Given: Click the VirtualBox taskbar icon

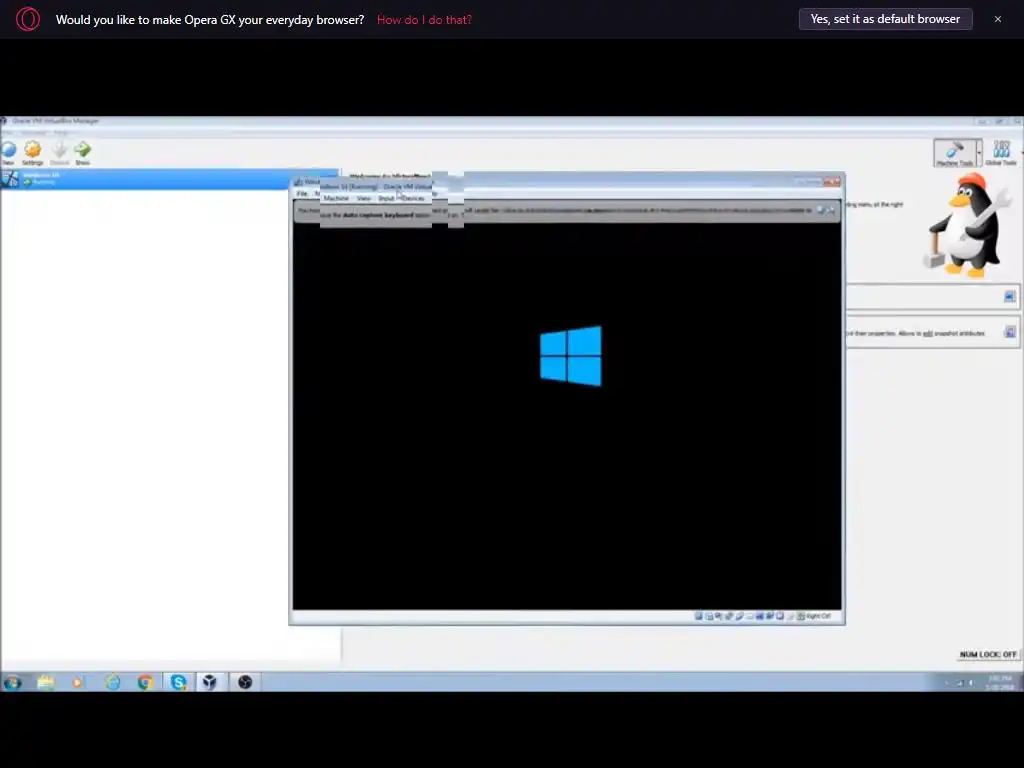Looking at the screenshot, I should coord(210,682).
